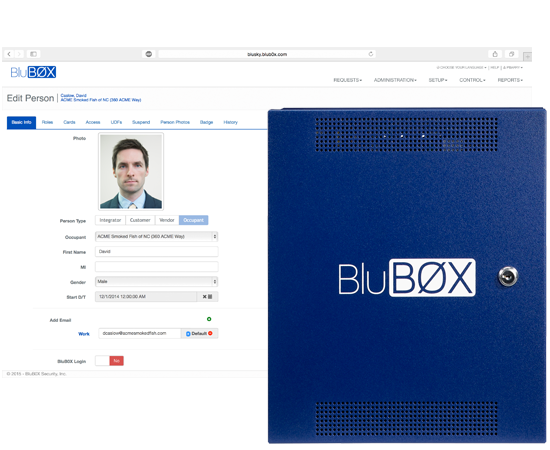The height and width of the screenshot is (450, 550).
Task: Click the person photo thumbnail
Action: (131, 172)
